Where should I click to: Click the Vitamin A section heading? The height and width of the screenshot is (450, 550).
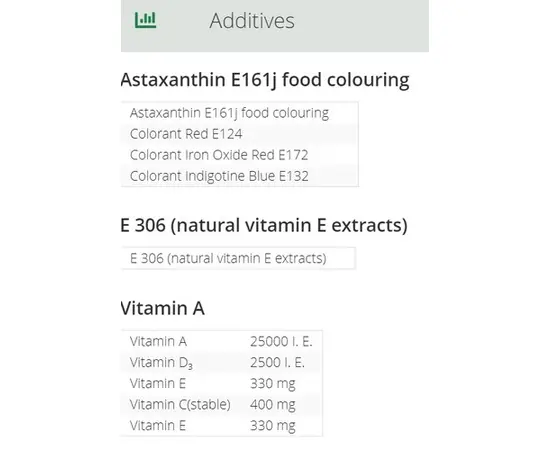[x=162, y=308]
